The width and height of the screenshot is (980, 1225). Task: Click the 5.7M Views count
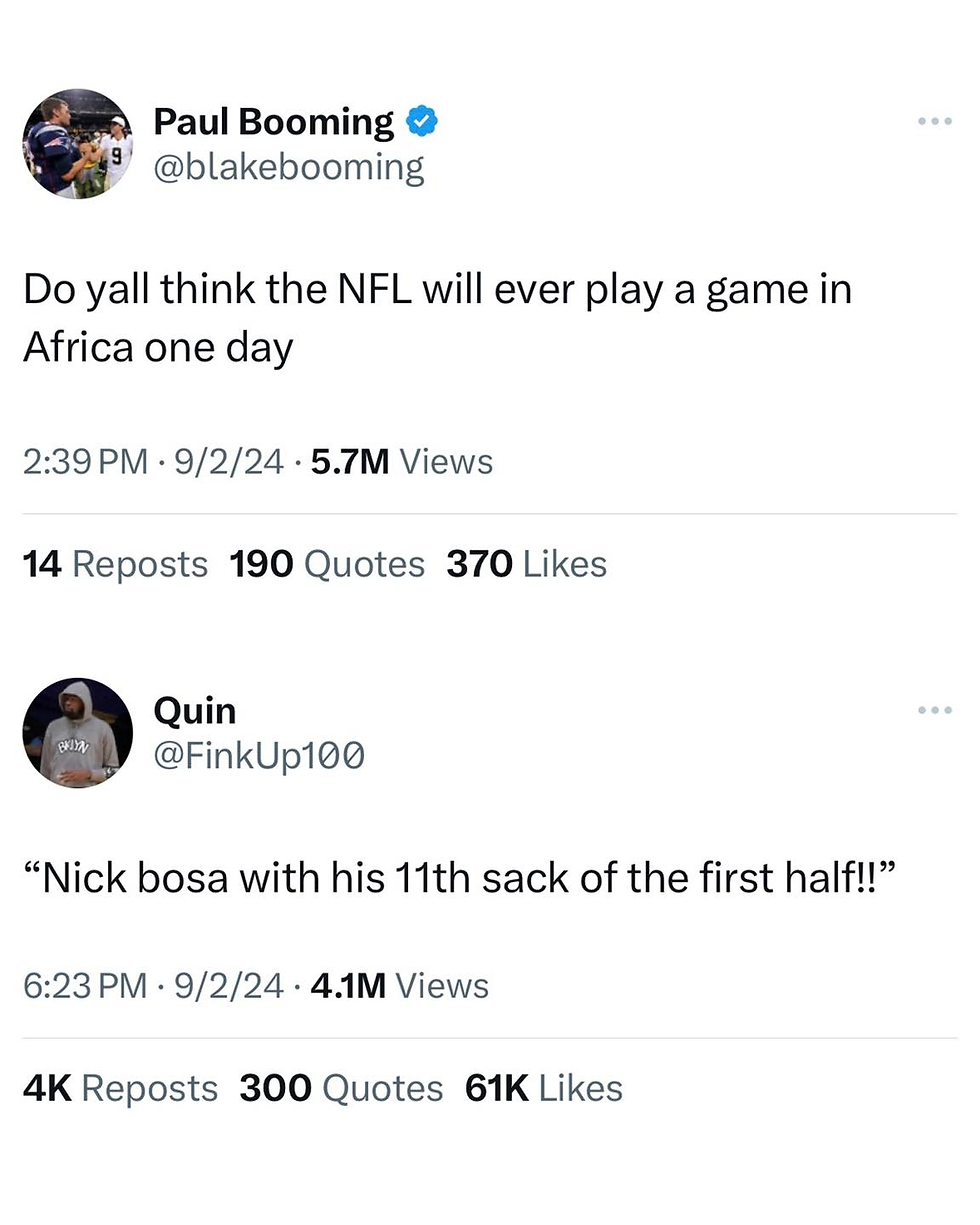(x=402, y=462)
